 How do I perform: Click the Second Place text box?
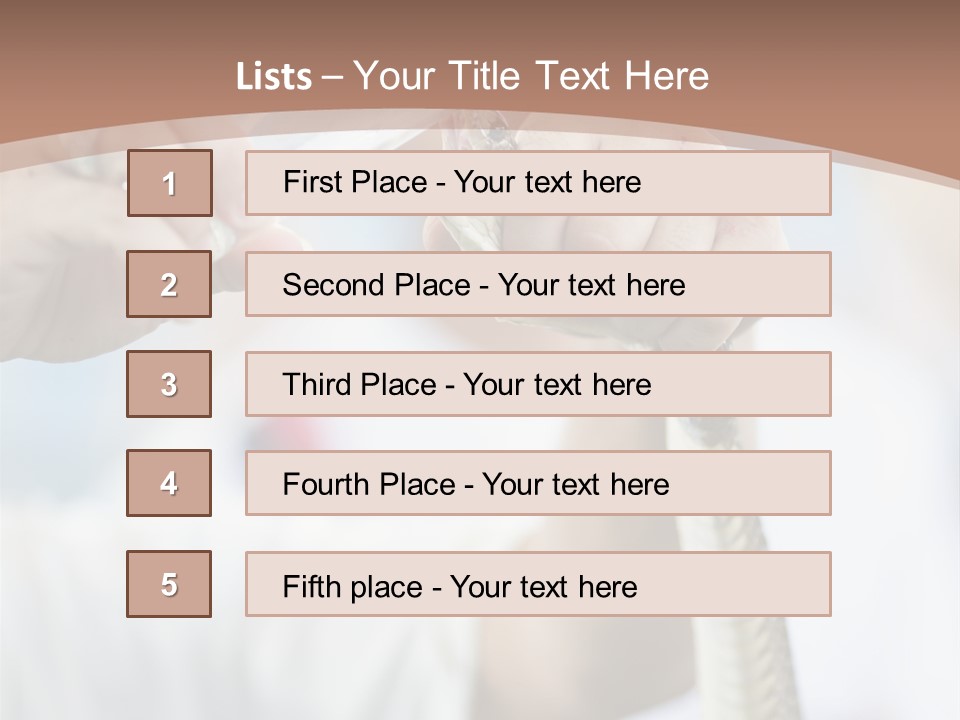click(x=538, y=284)
